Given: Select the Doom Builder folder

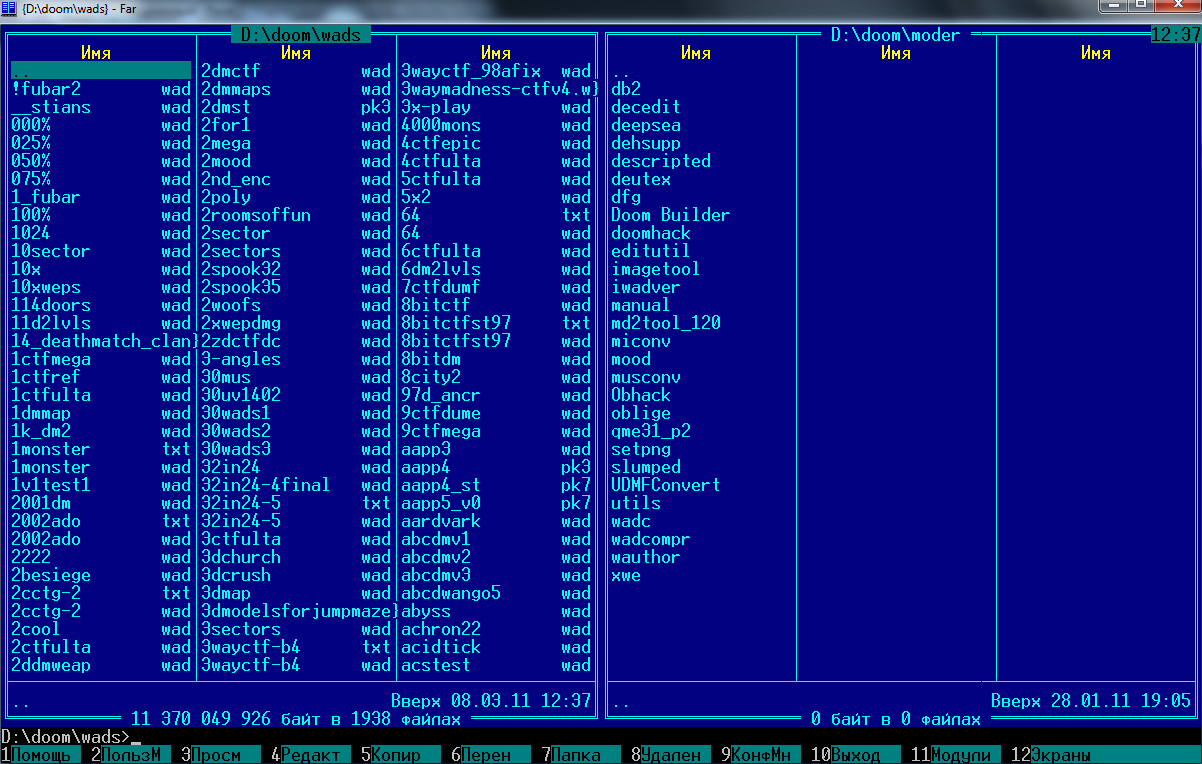Looking at the screenshot, I should (x=670, y=215).
